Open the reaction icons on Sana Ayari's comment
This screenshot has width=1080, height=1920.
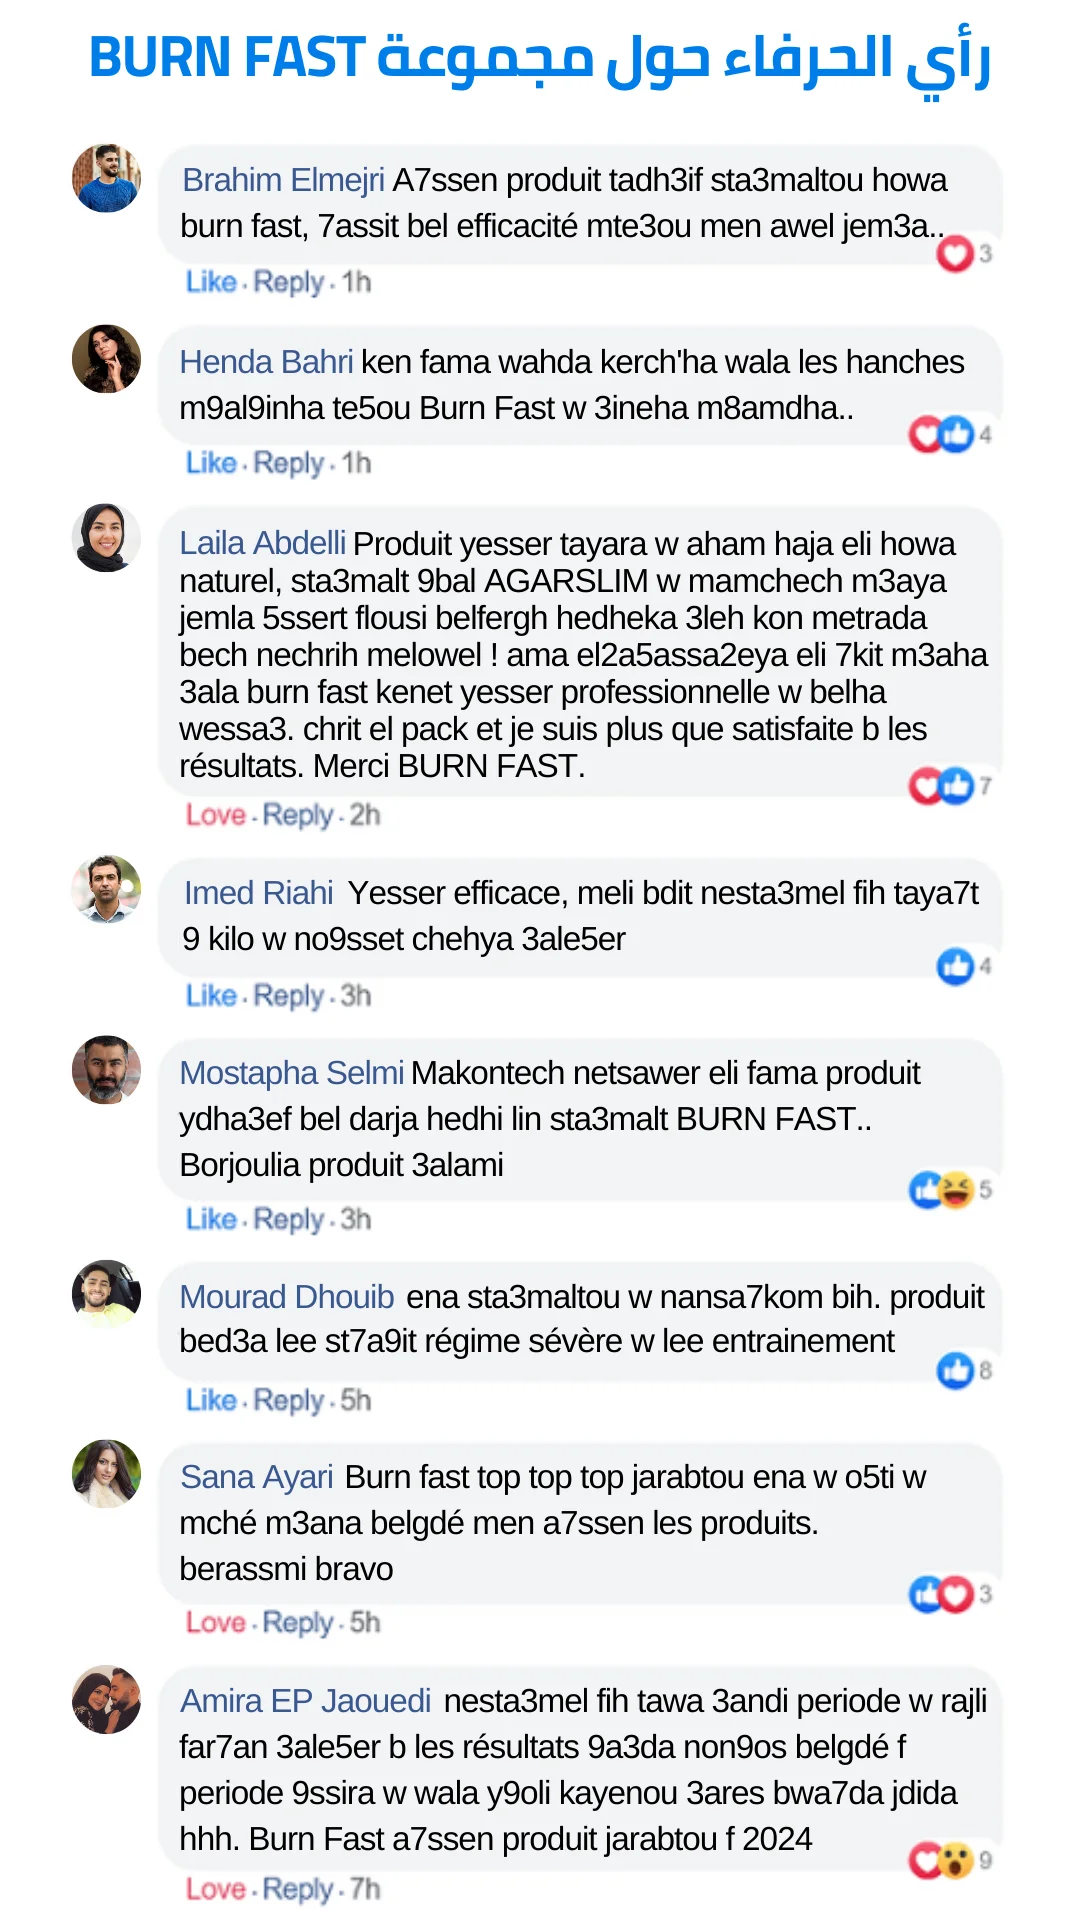(x=941, y=1593)
